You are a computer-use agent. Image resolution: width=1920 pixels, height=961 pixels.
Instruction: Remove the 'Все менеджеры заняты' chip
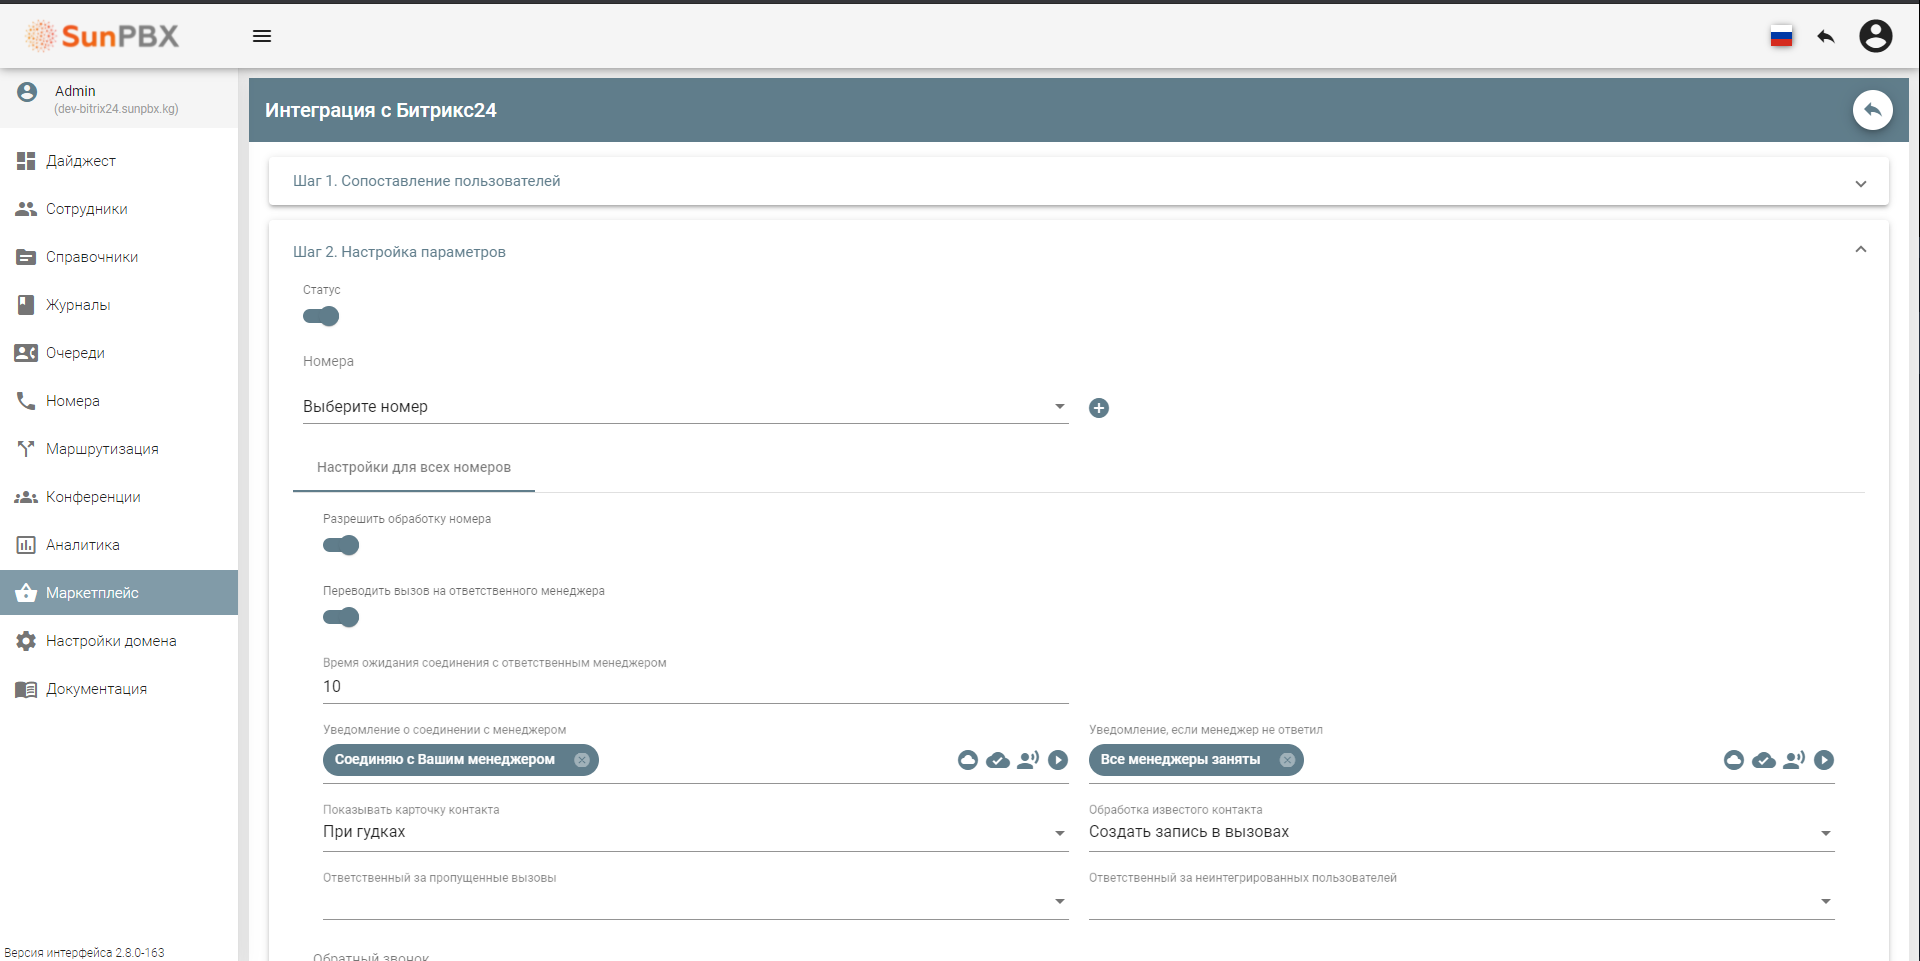point(1287,760)
